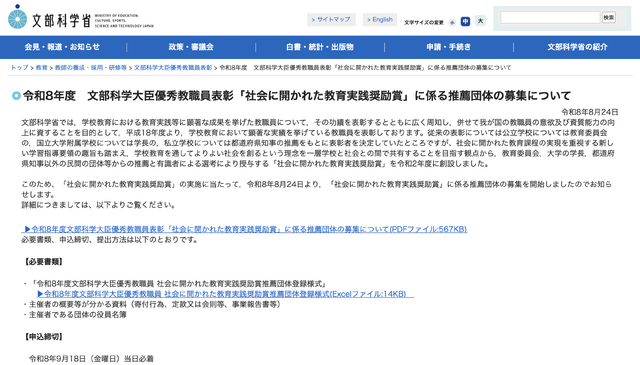The image size is (640, 365).
Task: Click the date 令和8年8月24日 at right
Action: 589,112
